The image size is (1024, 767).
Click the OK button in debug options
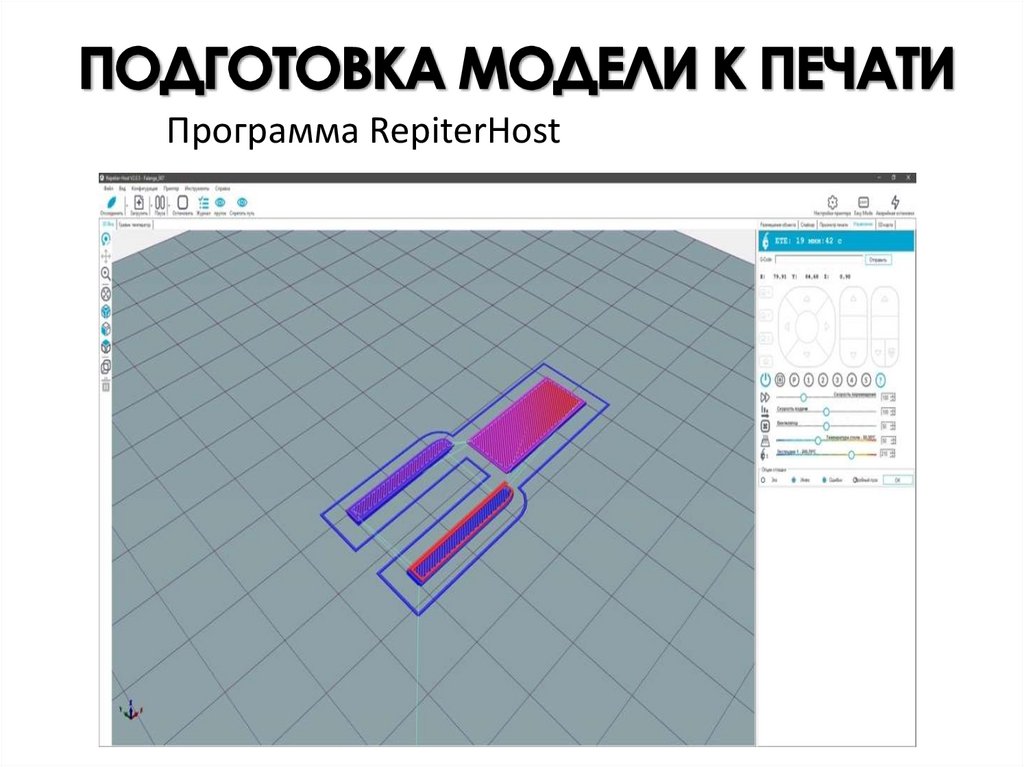point(897,480)
